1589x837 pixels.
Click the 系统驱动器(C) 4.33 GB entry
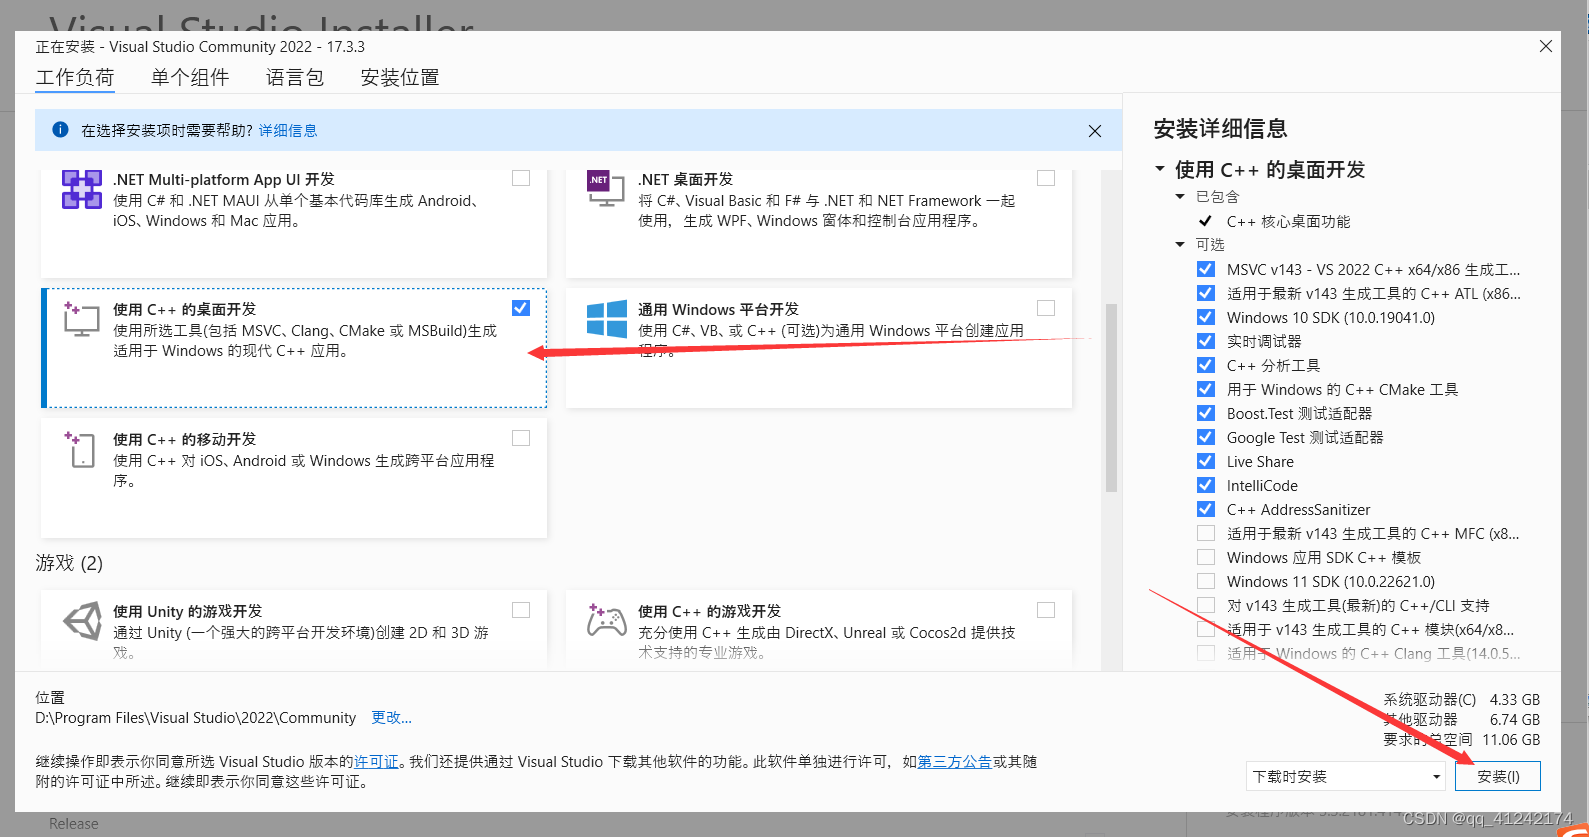click(x=1461, y=699)
